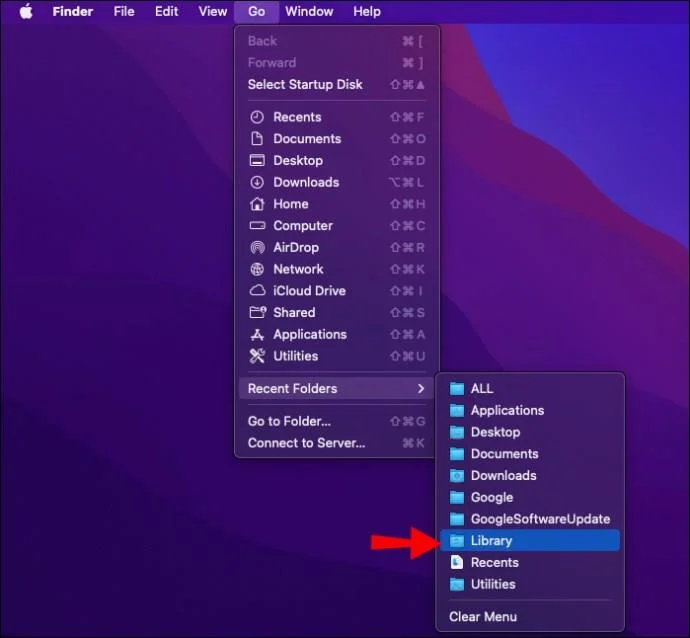Select Computer menu text
The image size is (690, 638).
(303, 226)
